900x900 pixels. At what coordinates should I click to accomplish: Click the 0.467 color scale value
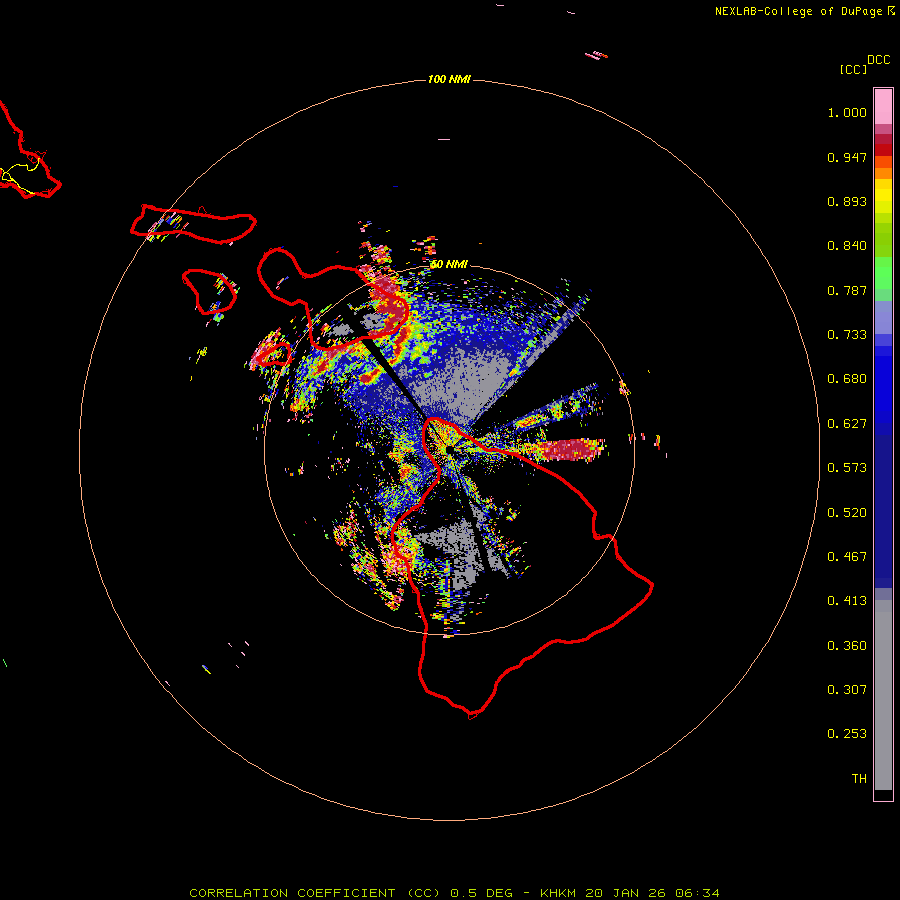[847, 557]
